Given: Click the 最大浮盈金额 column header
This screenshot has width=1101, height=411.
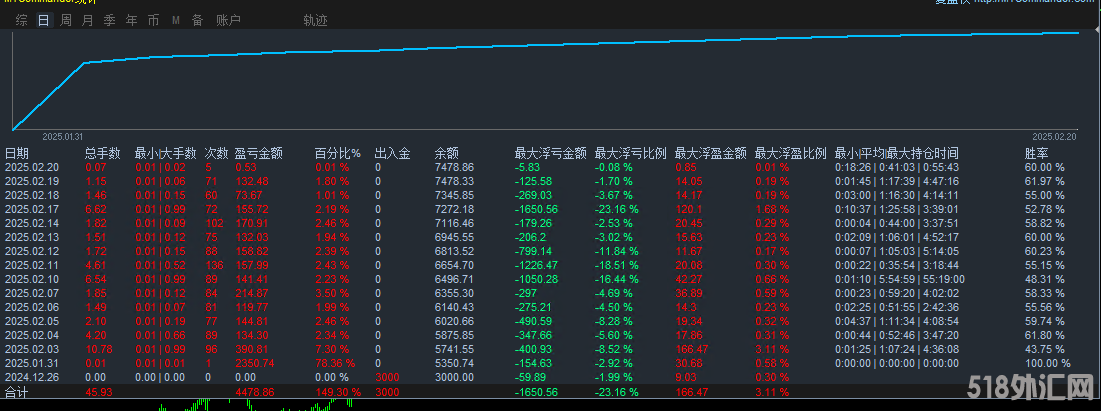Looking at the screenshot, I should [710, 153].
